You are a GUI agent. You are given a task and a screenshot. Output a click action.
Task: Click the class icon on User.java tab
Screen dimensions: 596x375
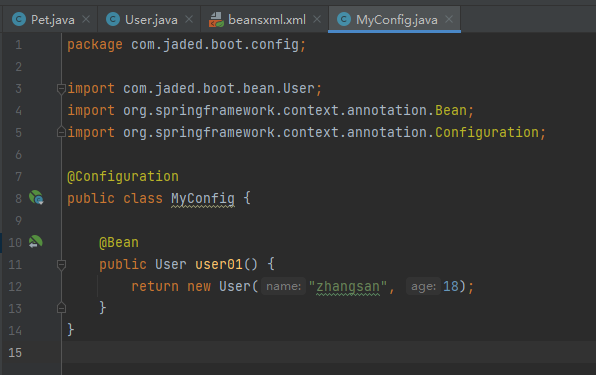tap(113, 19)
